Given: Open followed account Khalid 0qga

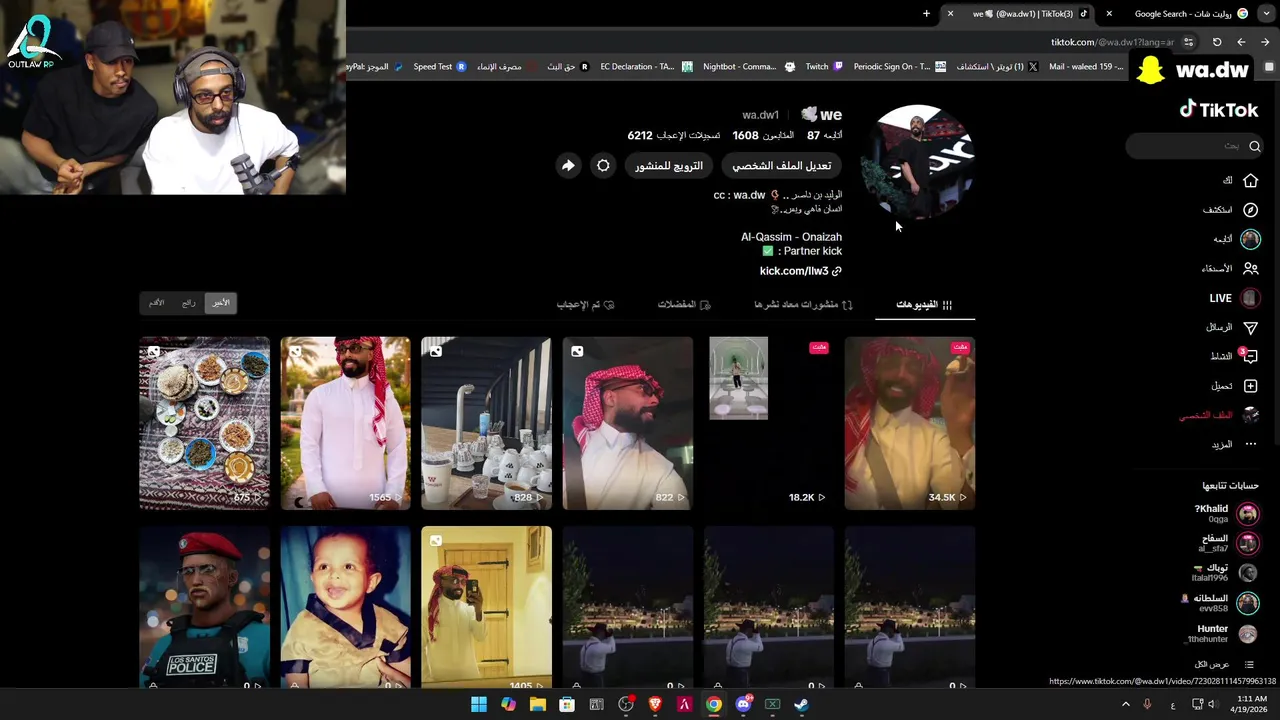Looking at the screenshot, I should click(1225, 514).
